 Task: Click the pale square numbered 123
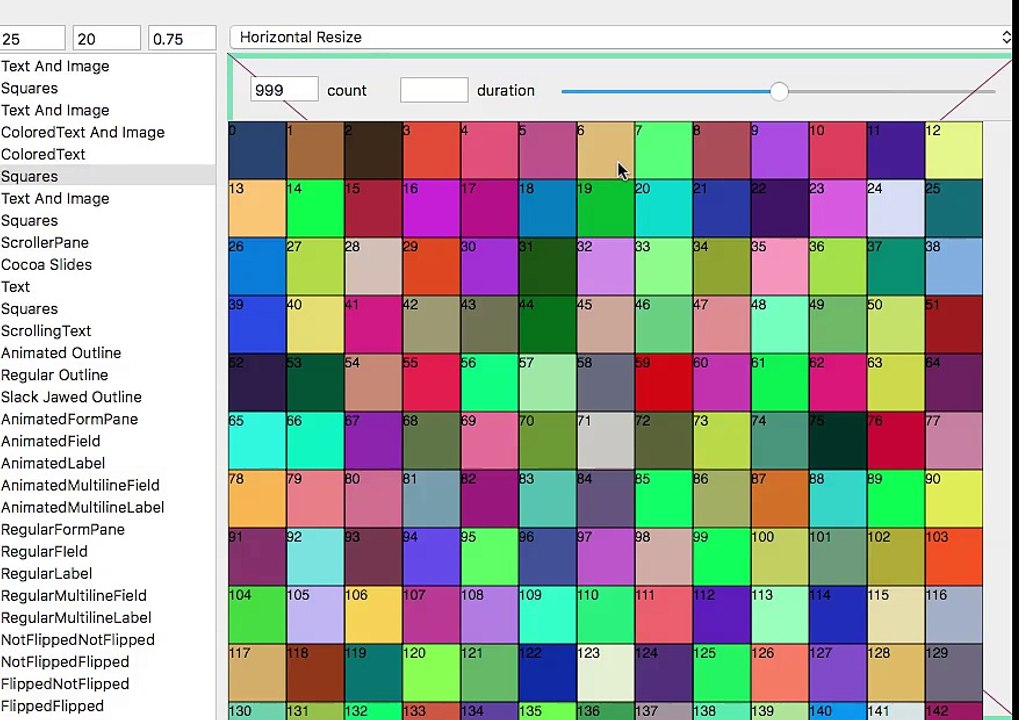[x=606, y=673]
